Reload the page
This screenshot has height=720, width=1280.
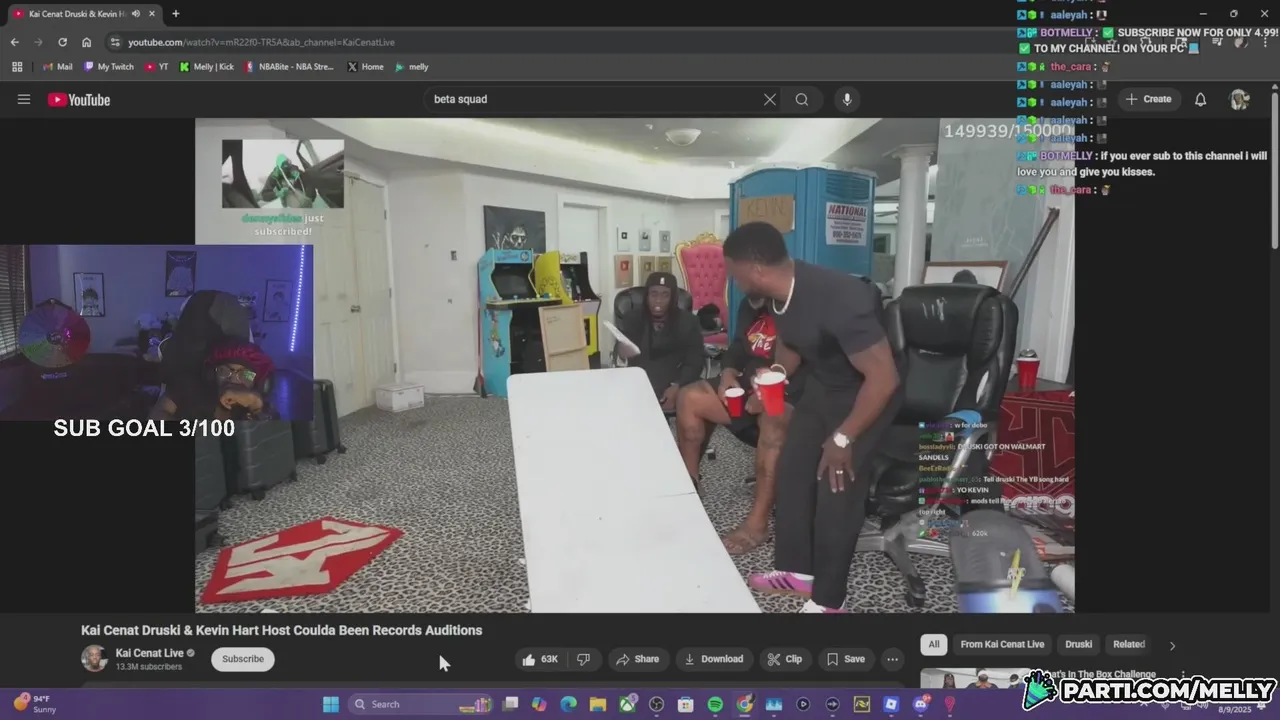(x=62, y=42)
